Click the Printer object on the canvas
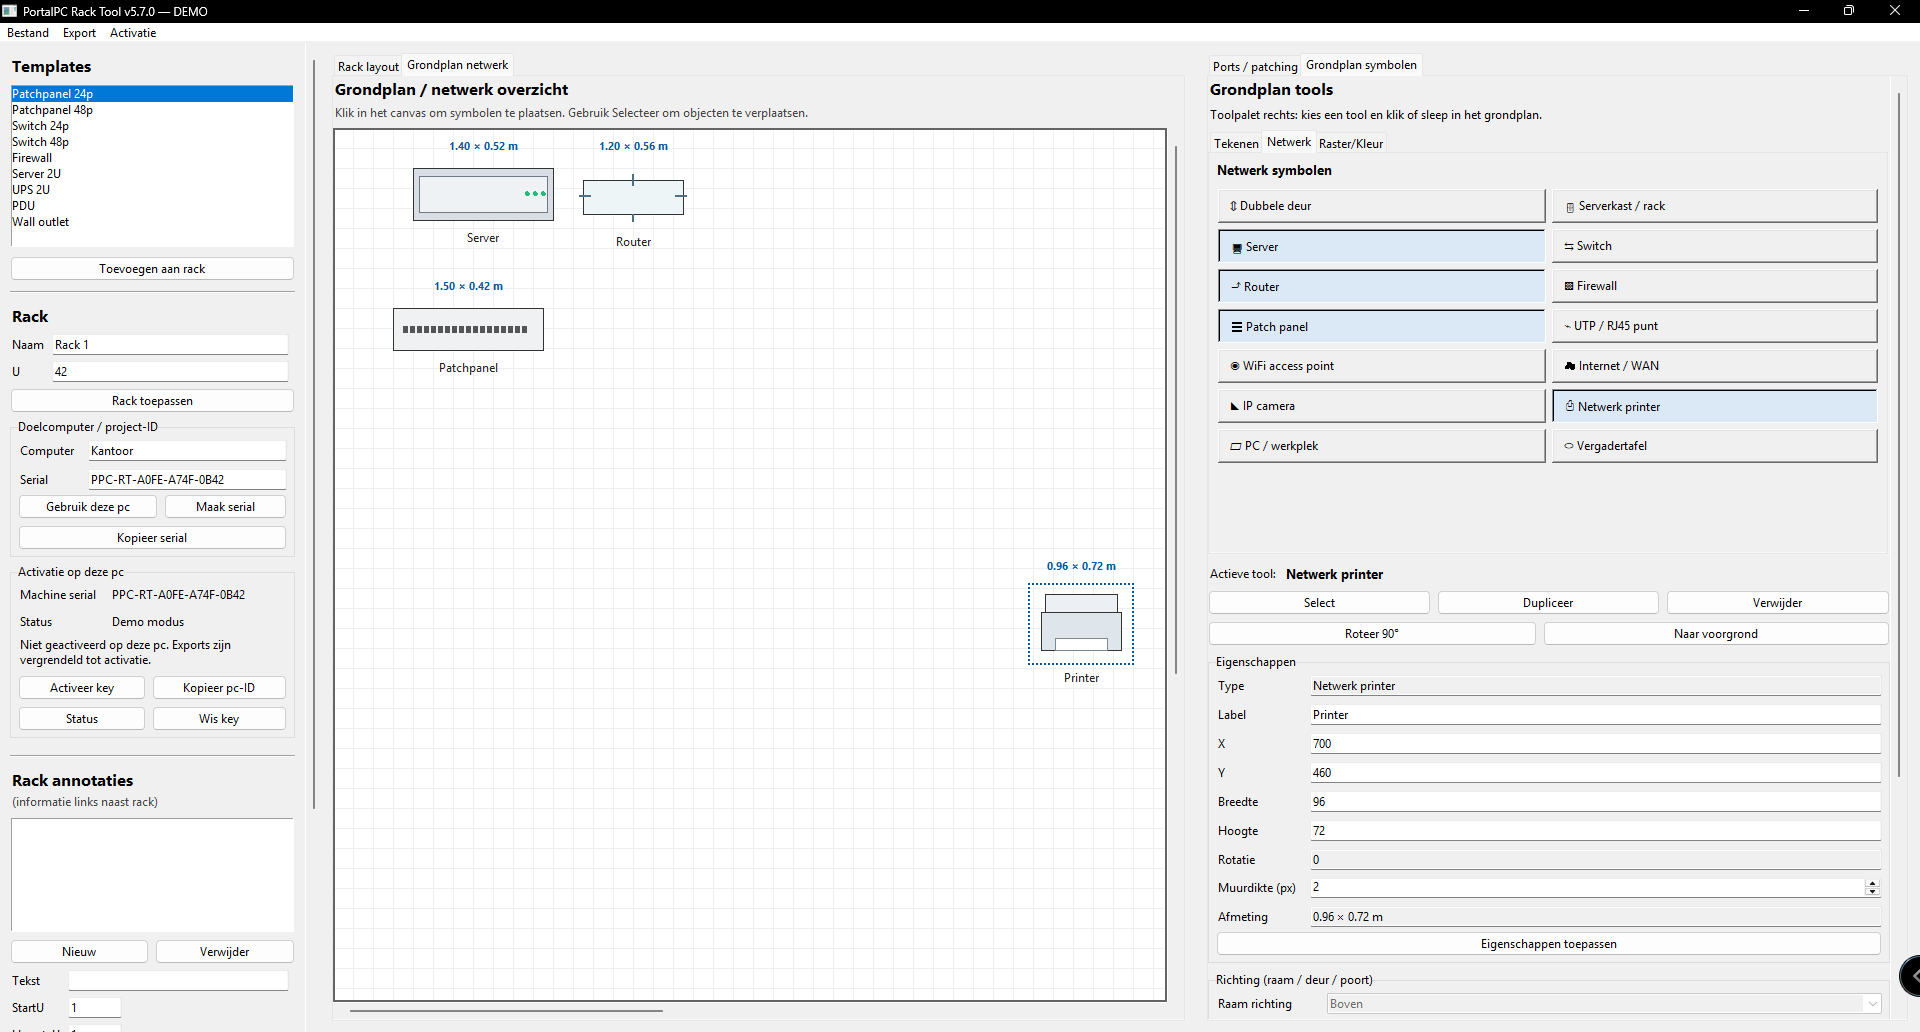 [1081, 624]
